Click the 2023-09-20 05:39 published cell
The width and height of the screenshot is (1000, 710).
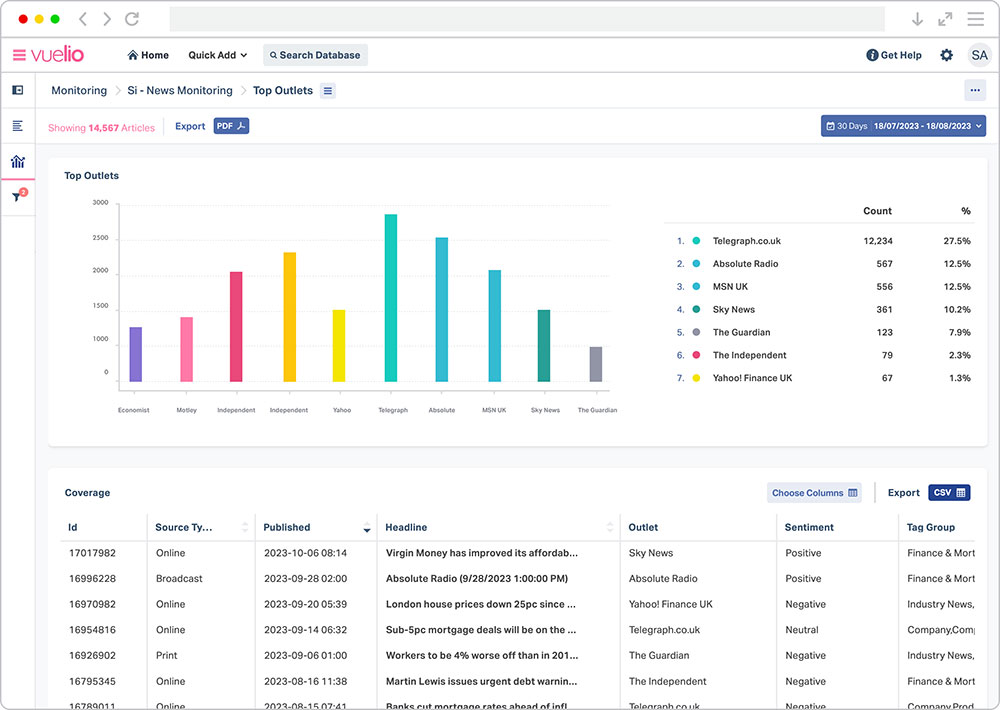(x=305, y=604)
